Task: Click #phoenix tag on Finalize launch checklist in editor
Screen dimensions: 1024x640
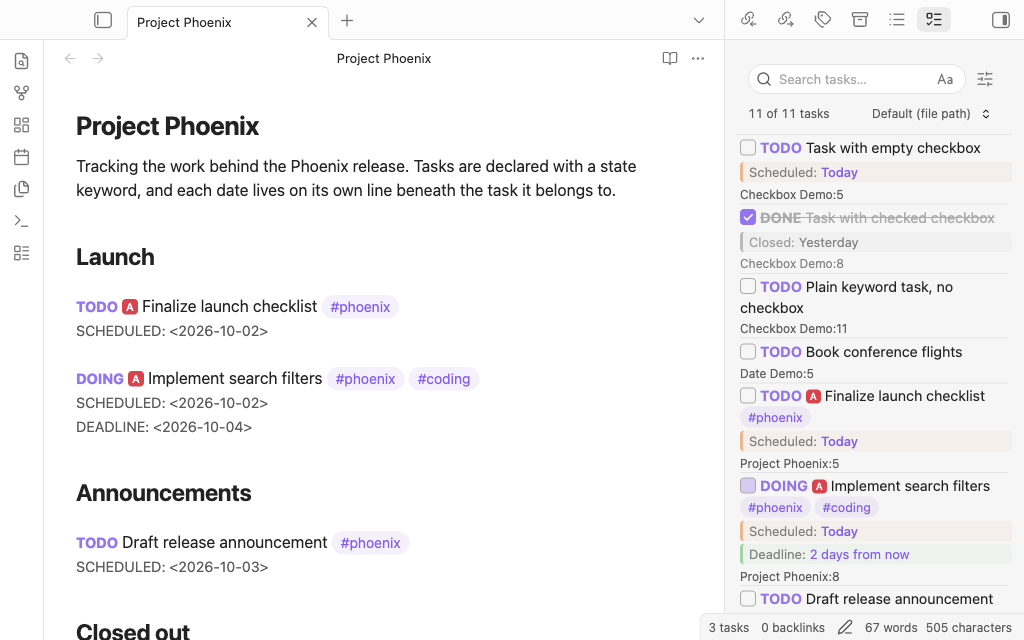Action: pos(360,307)
